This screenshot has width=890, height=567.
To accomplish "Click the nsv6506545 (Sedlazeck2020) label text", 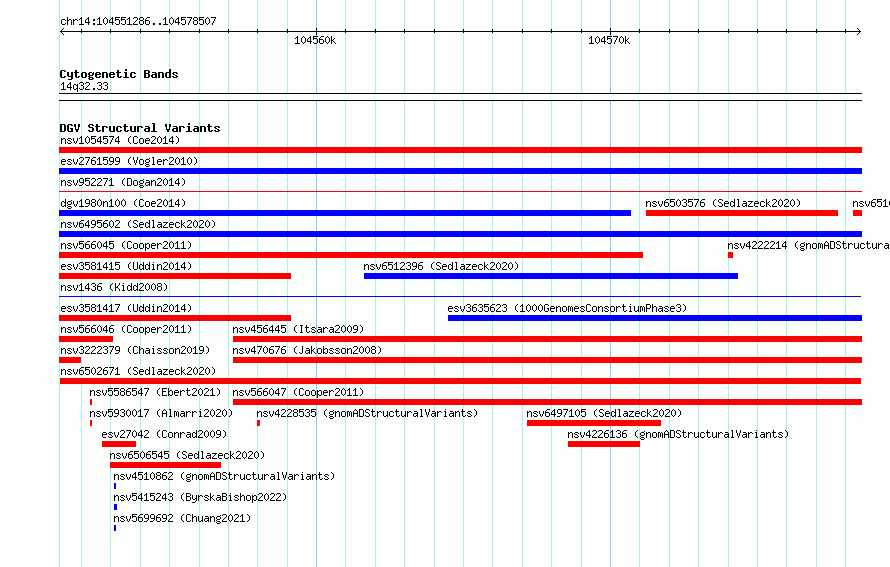I will point(187,455).
